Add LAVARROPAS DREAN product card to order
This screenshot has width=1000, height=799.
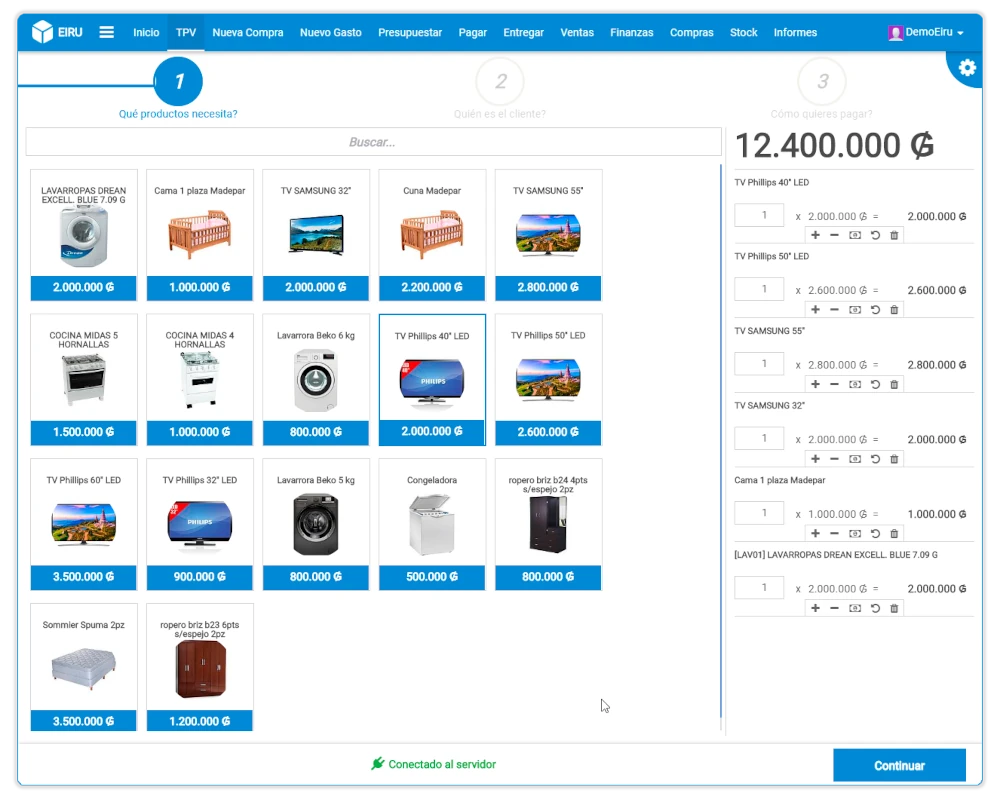84,235
